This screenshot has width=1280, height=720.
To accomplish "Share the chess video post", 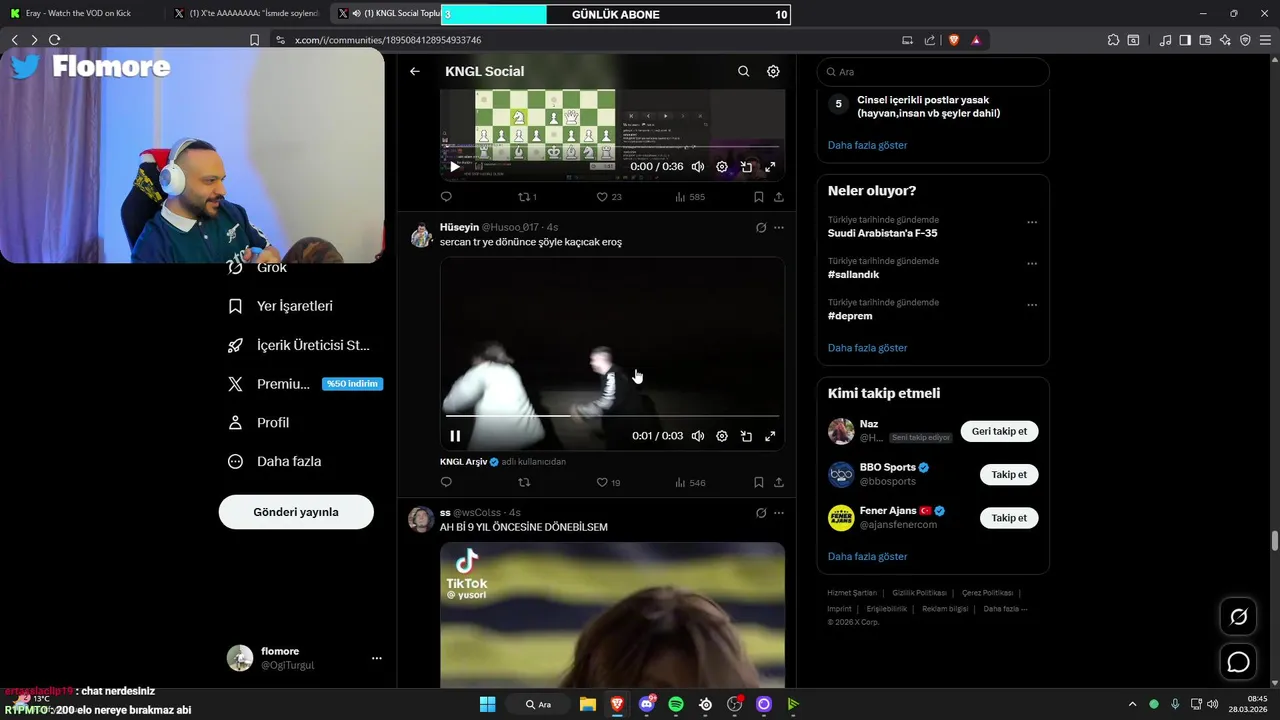I will [x=779, y=197].
